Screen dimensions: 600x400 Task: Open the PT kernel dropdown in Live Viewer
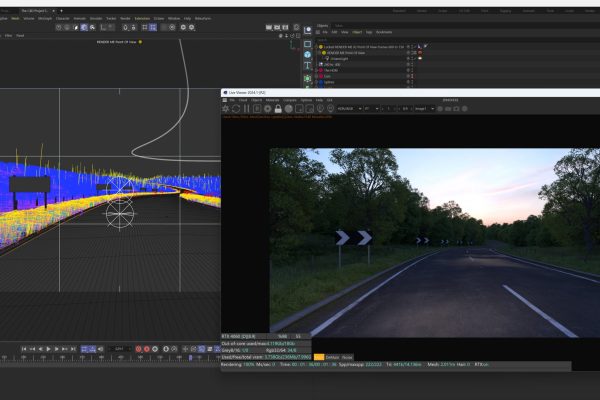click(x=373, y=109)
